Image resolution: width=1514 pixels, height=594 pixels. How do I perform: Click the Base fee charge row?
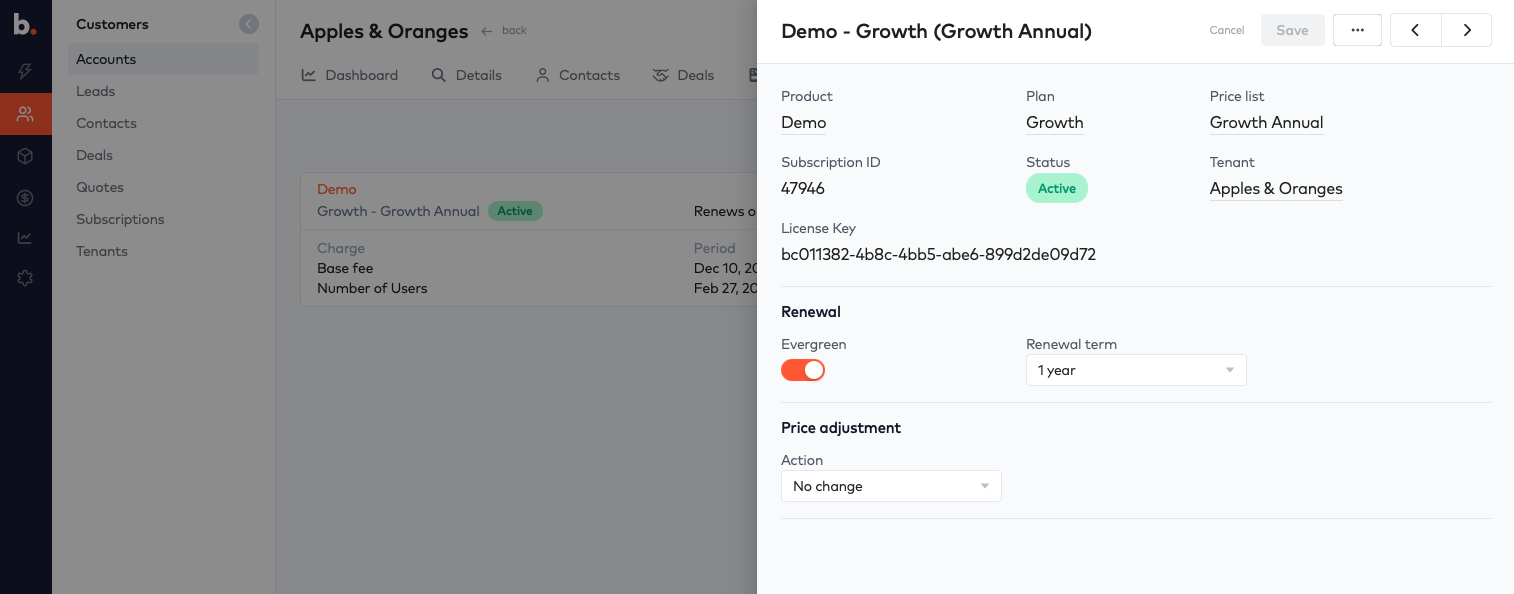tap(345, 268)
